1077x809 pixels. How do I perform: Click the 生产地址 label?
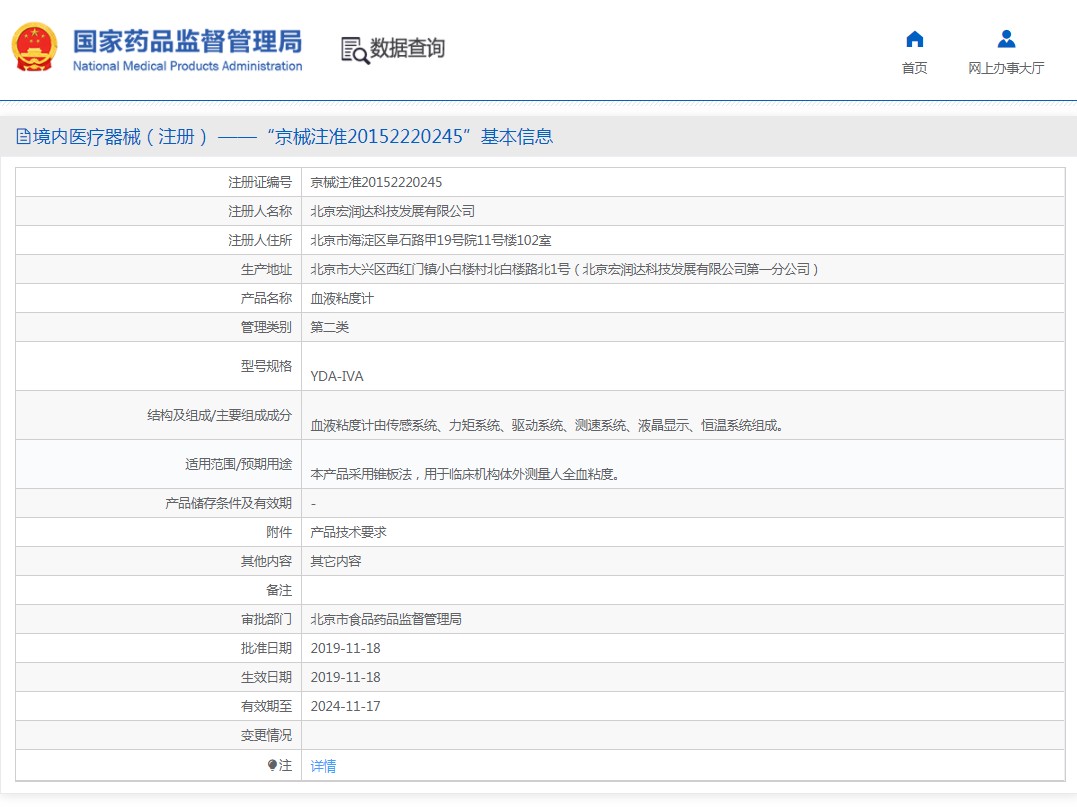click(x=267, y=269)
